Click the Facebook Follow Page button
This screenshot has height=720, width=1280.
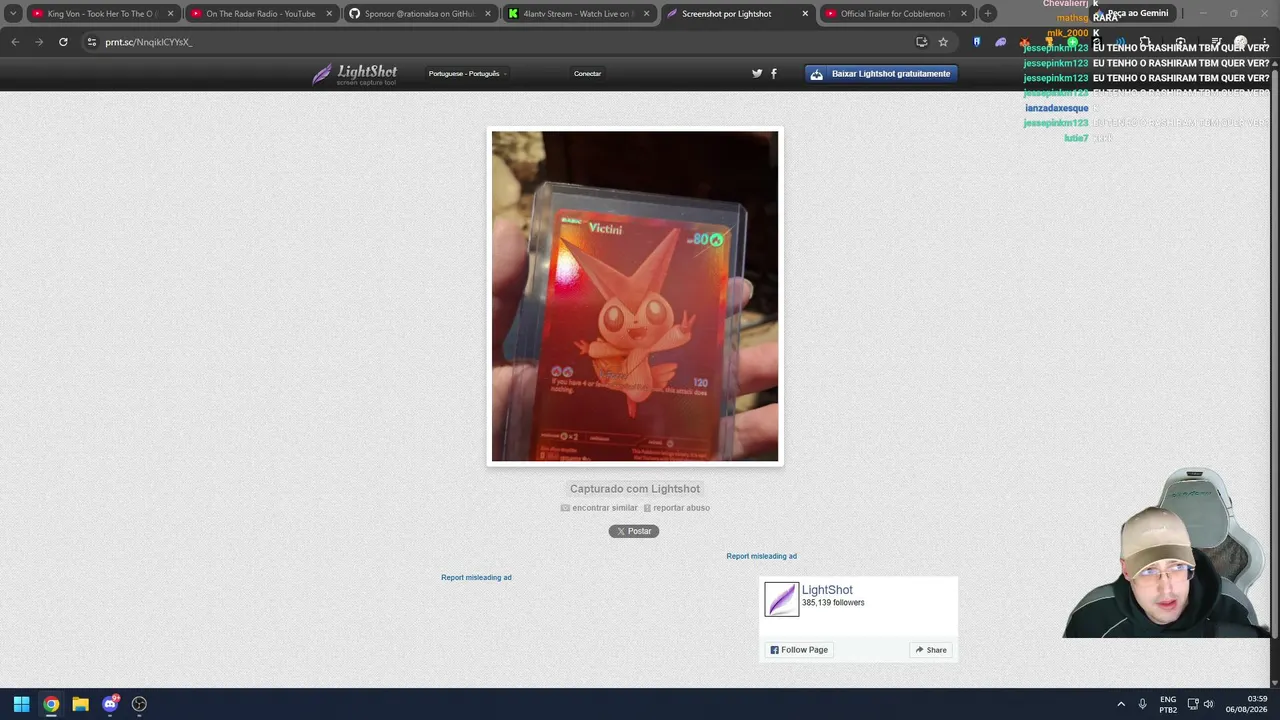(799, 650)
